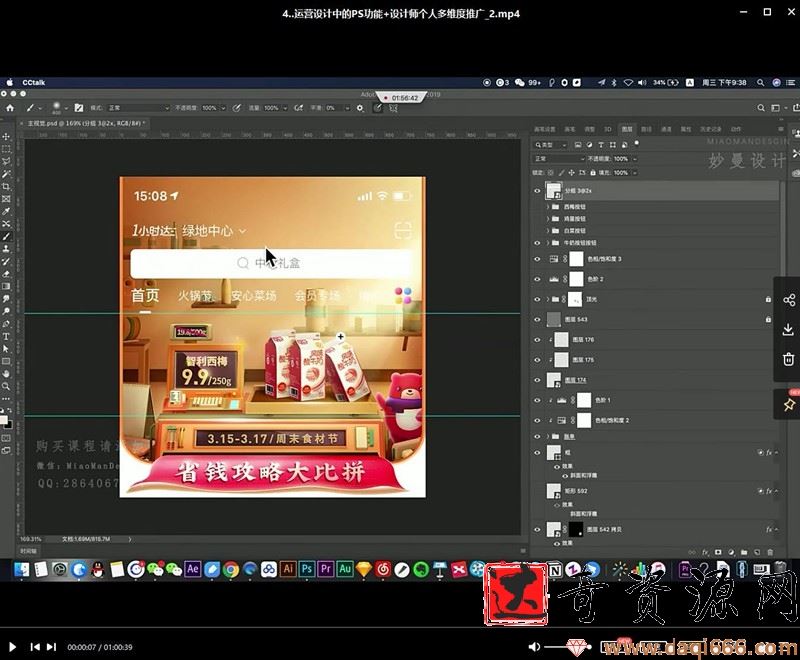Select the document tab for the psd file

[84, 123]
